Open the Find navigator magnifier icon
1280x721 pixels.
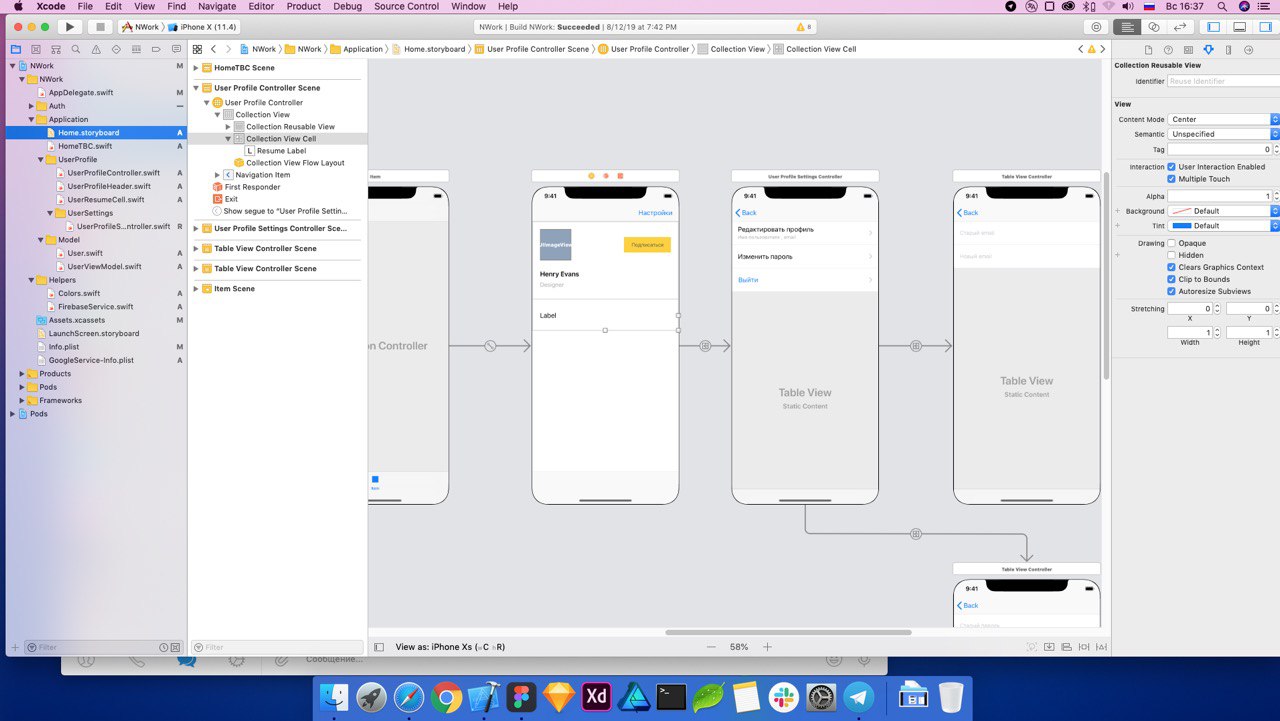coord(75,49)
